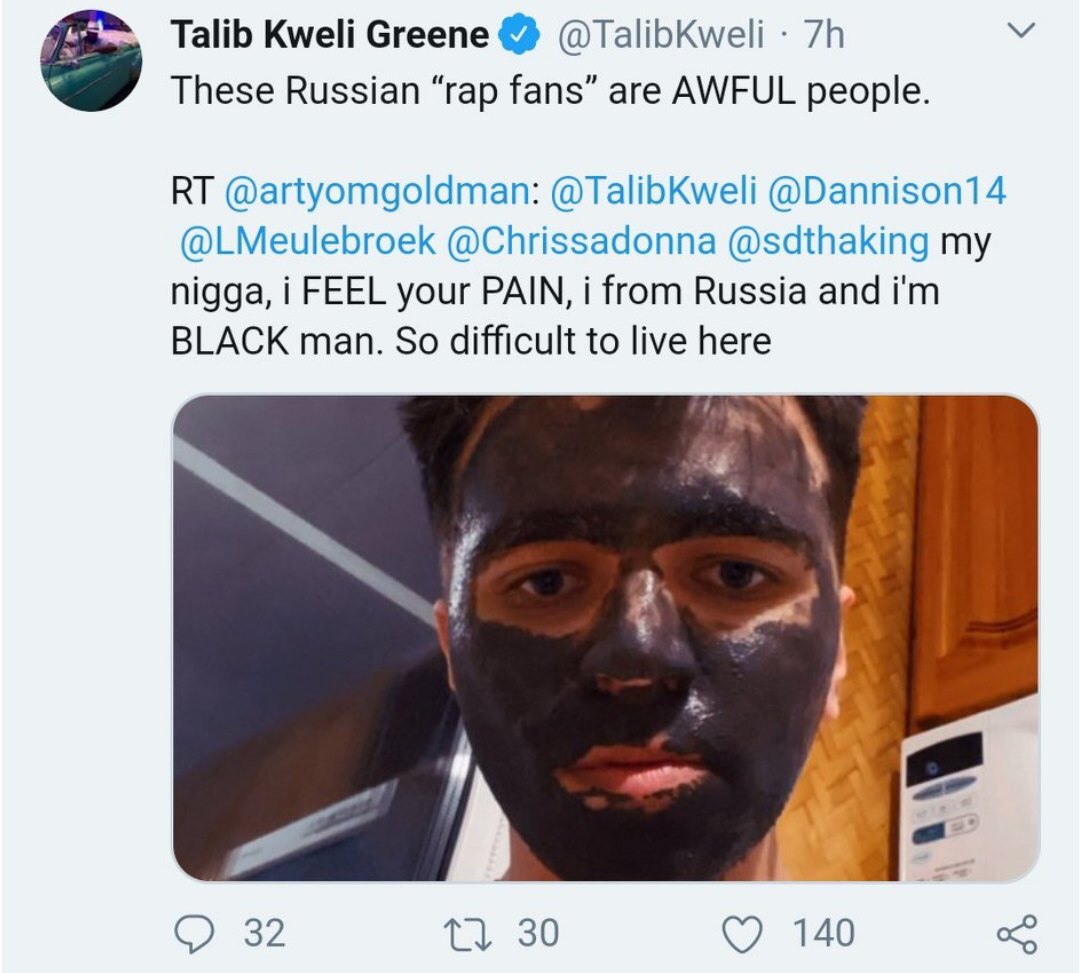Like the tweet with heart icon
The image size is (1080, 973).
pos(742,934)
